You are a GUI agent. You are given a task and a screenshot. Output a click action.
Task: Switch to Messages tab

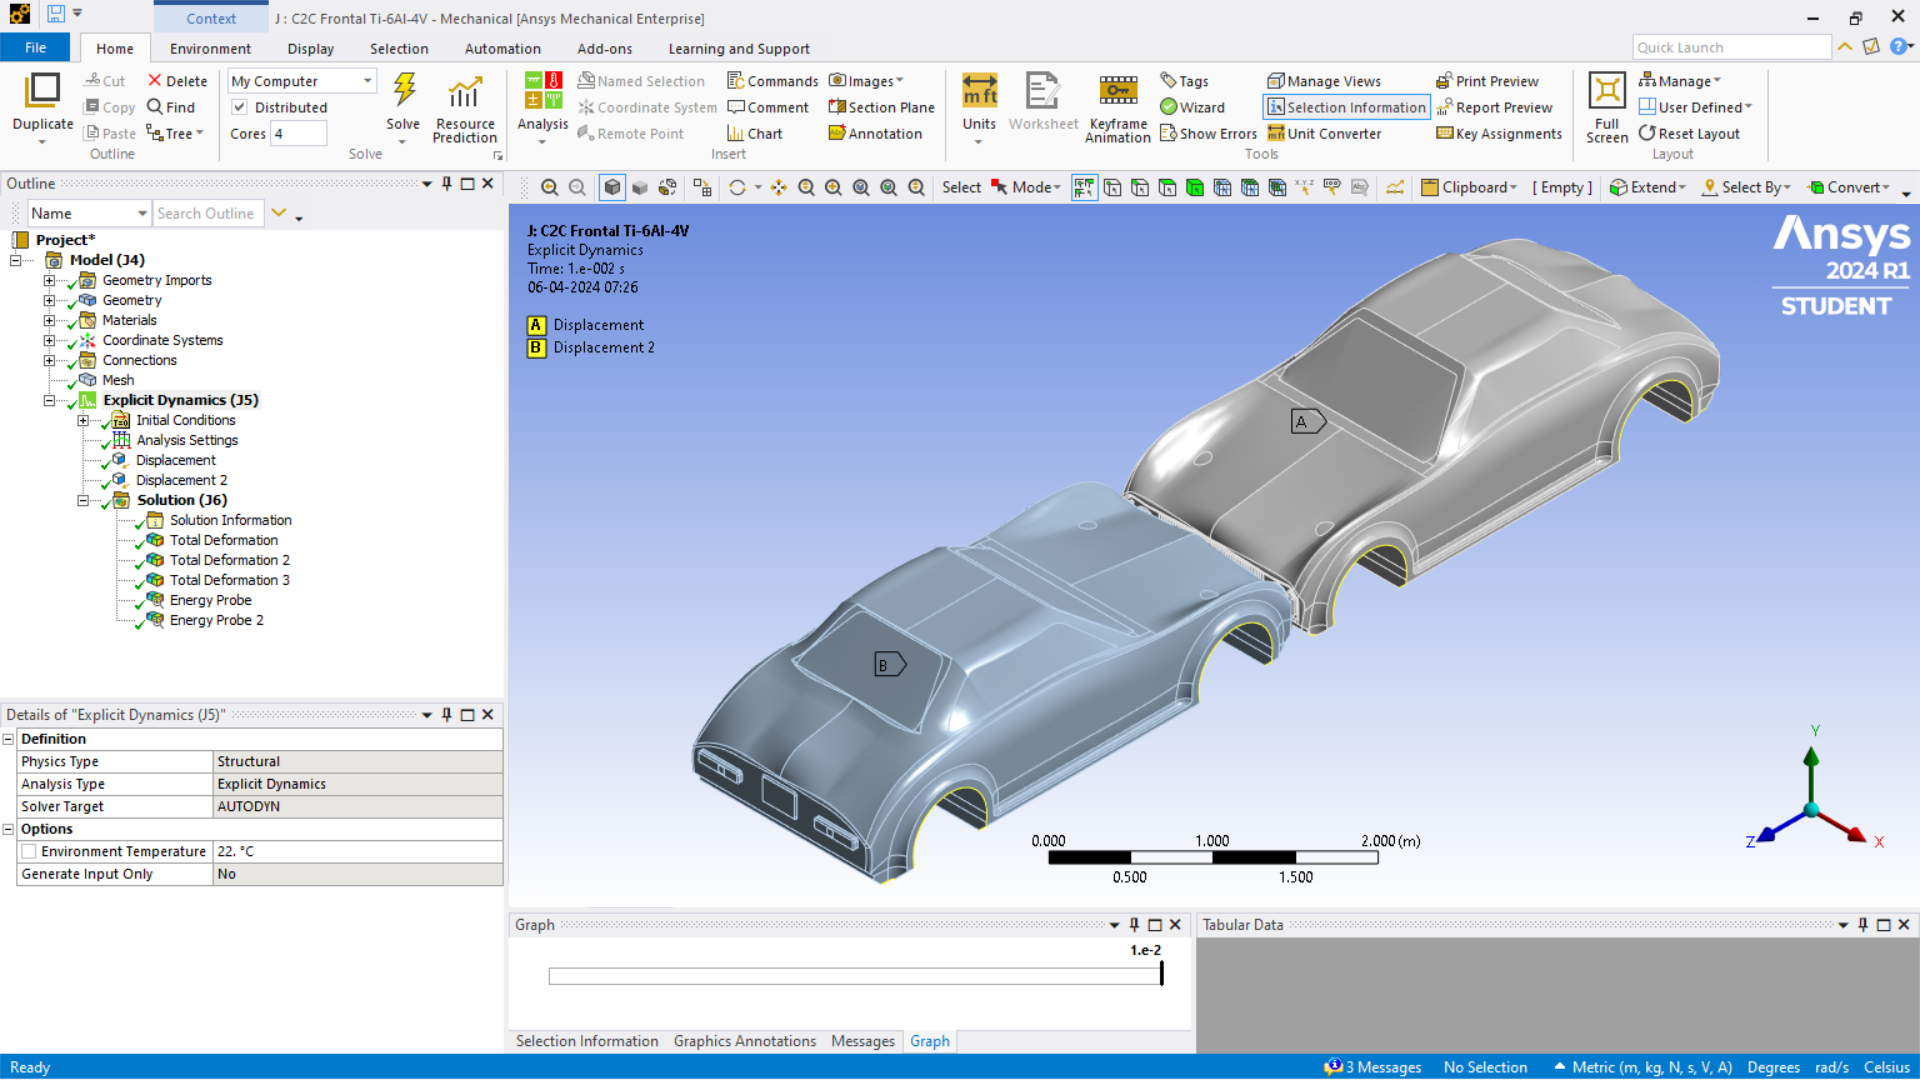tap(862, 1041)
